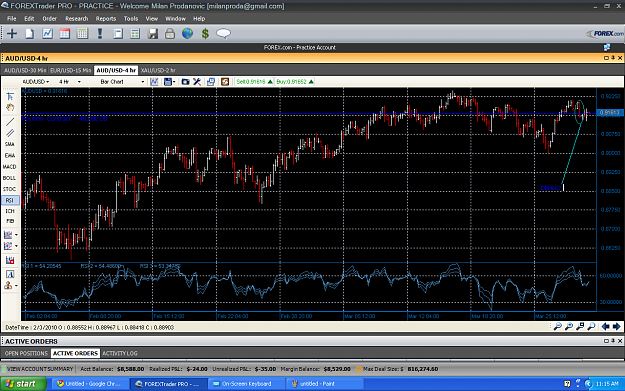Viewport: 625px width, 391px height.
Task: Click the save floppy disk icon in main toolbar
Action: click(153, 33)
